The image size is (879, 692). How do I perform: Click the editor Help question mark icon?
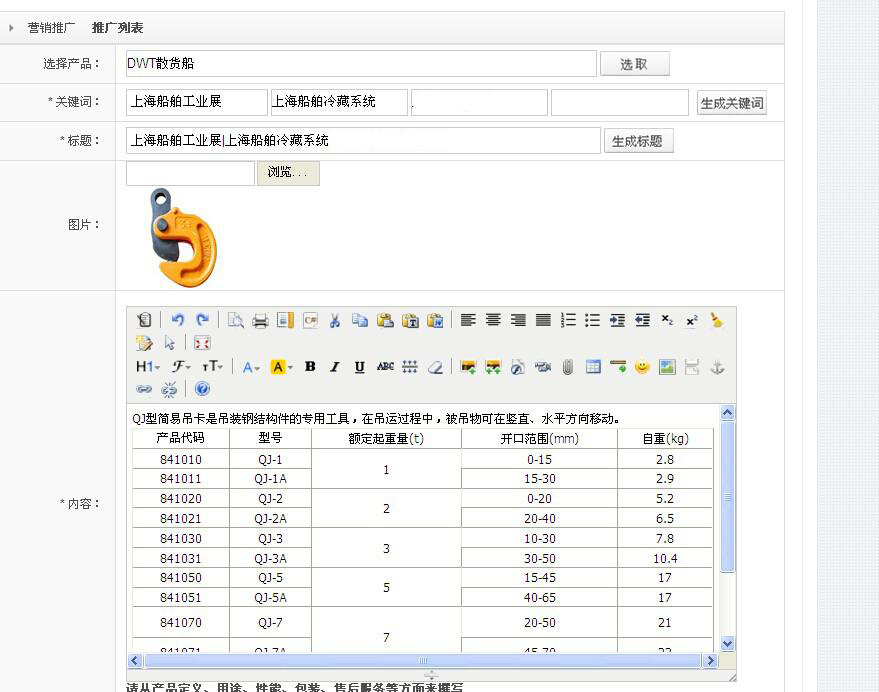202,388
